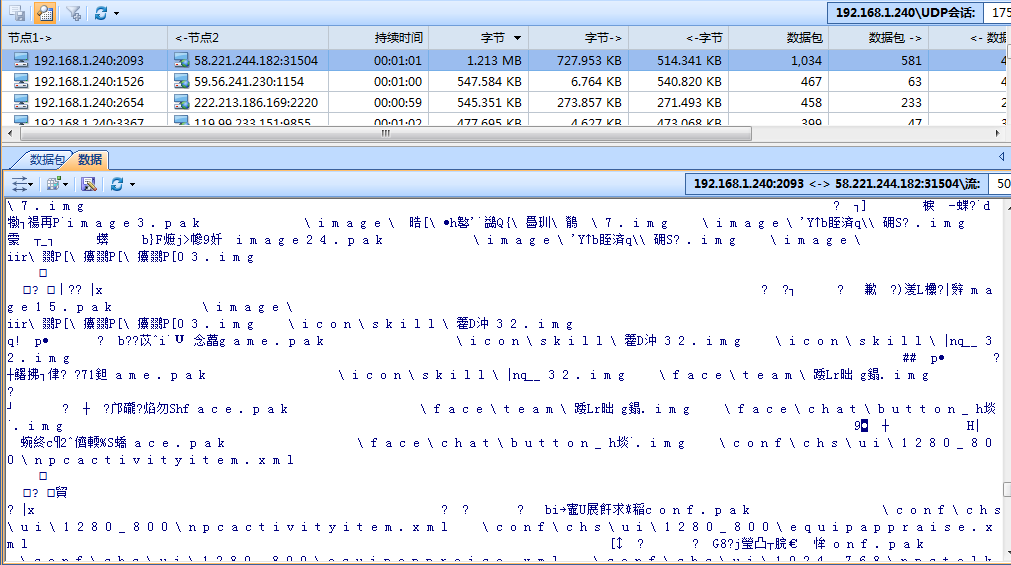Screen dimensions: 1011x565
Task: Click globe-computer icon beside 222.213.186.169:2220
Action: tap(182, 103)
